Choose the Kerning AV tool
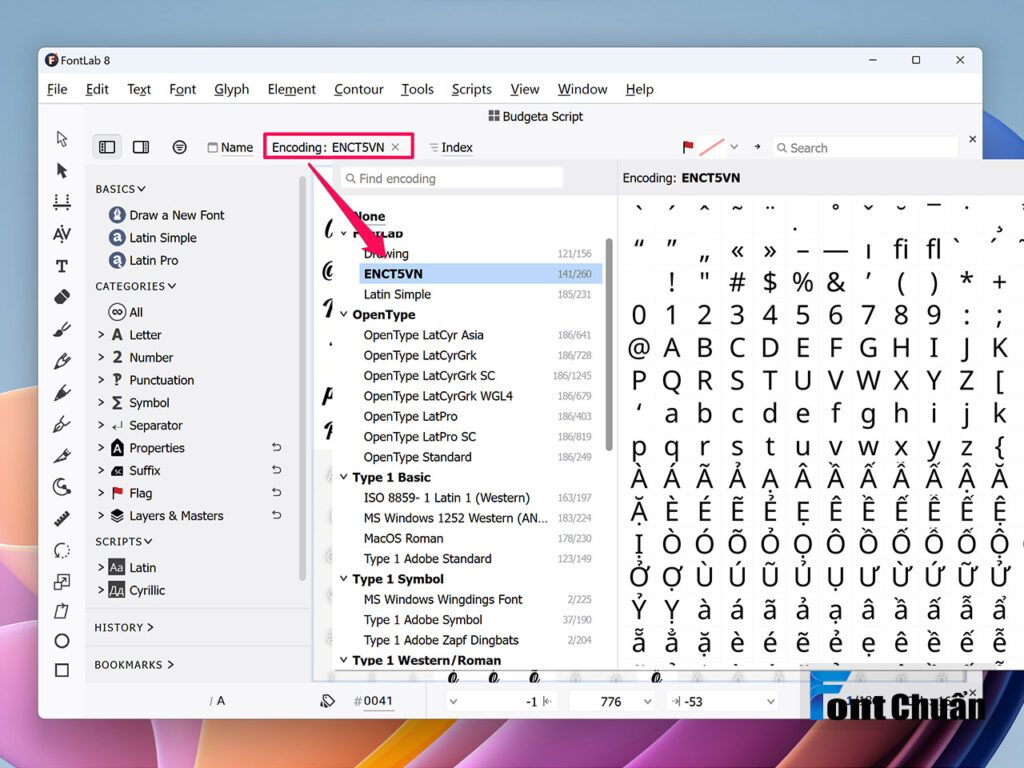 pos(62,234)
